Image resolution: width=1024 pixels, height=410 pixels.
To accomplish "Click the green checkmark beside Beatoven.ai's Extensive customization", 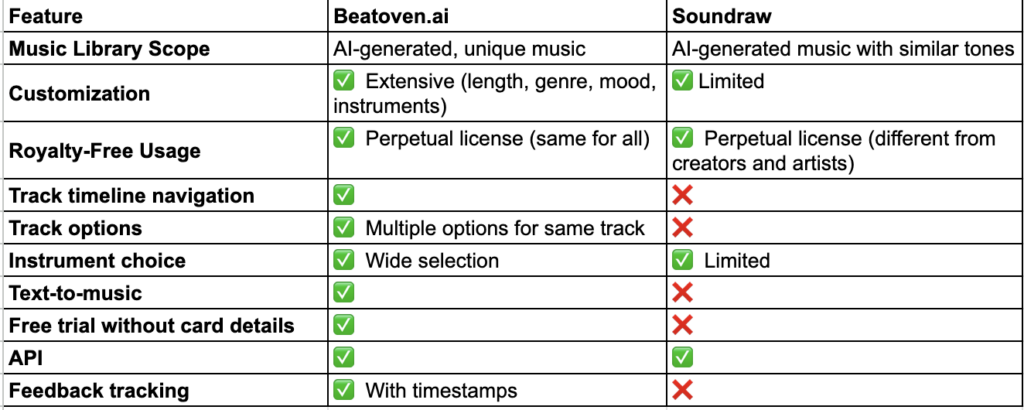I will coord(344,81).
